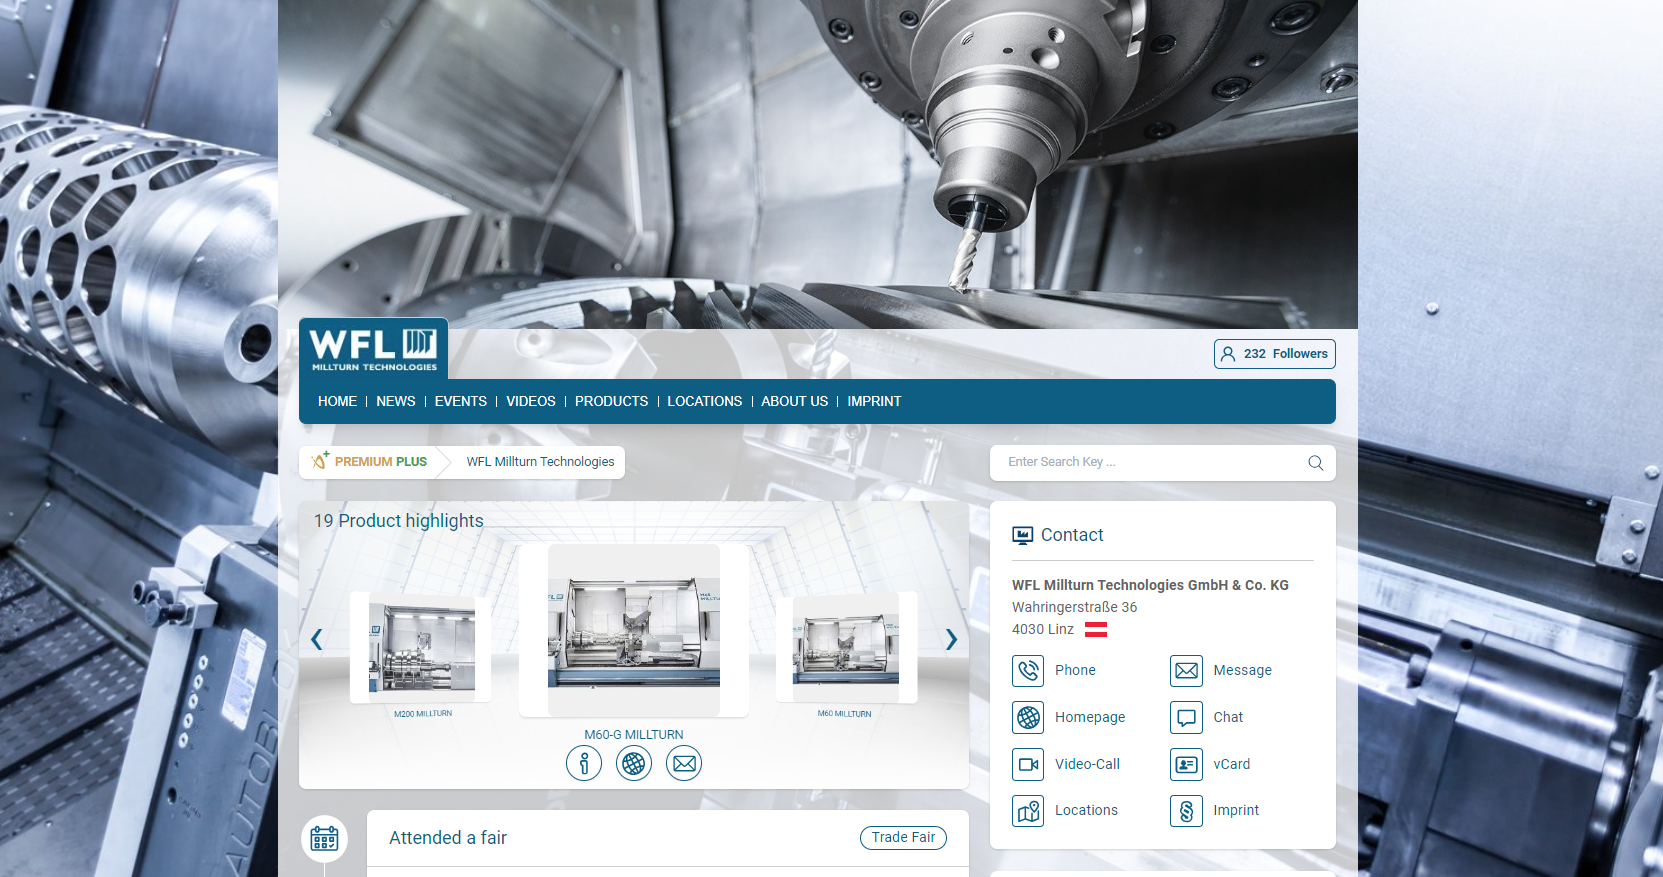Open M60-G MILLTURN info icon
The width and height of the screenshot is (1663, 877).
(584, 764)
